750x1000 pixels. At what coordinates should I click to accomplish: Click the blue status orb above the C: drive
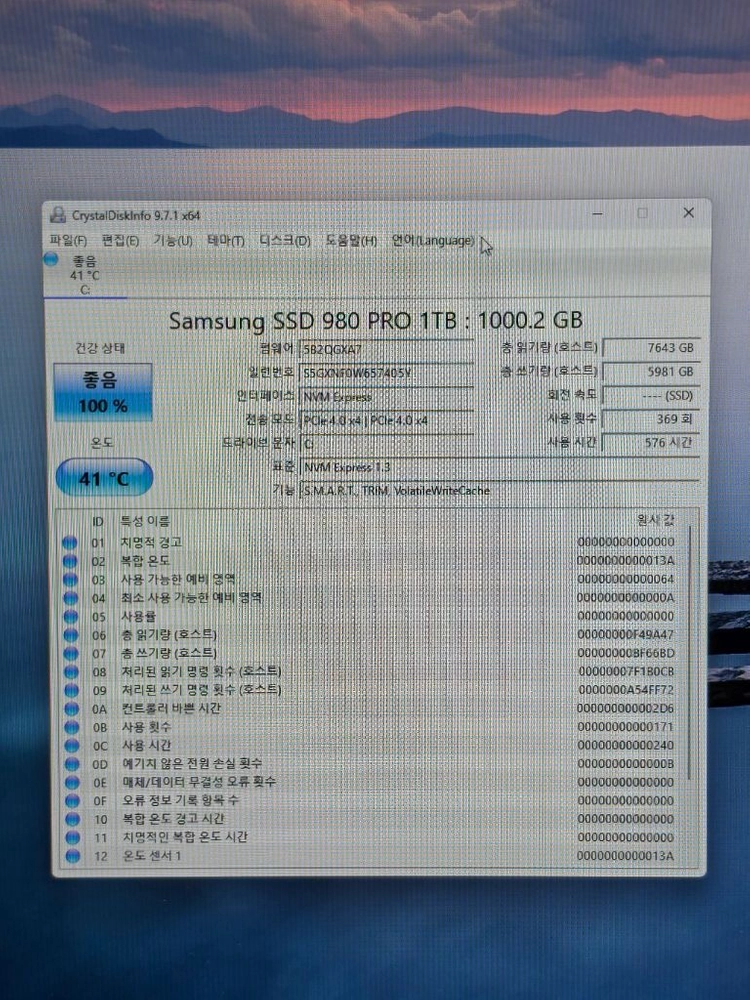(x=51, y=260)
